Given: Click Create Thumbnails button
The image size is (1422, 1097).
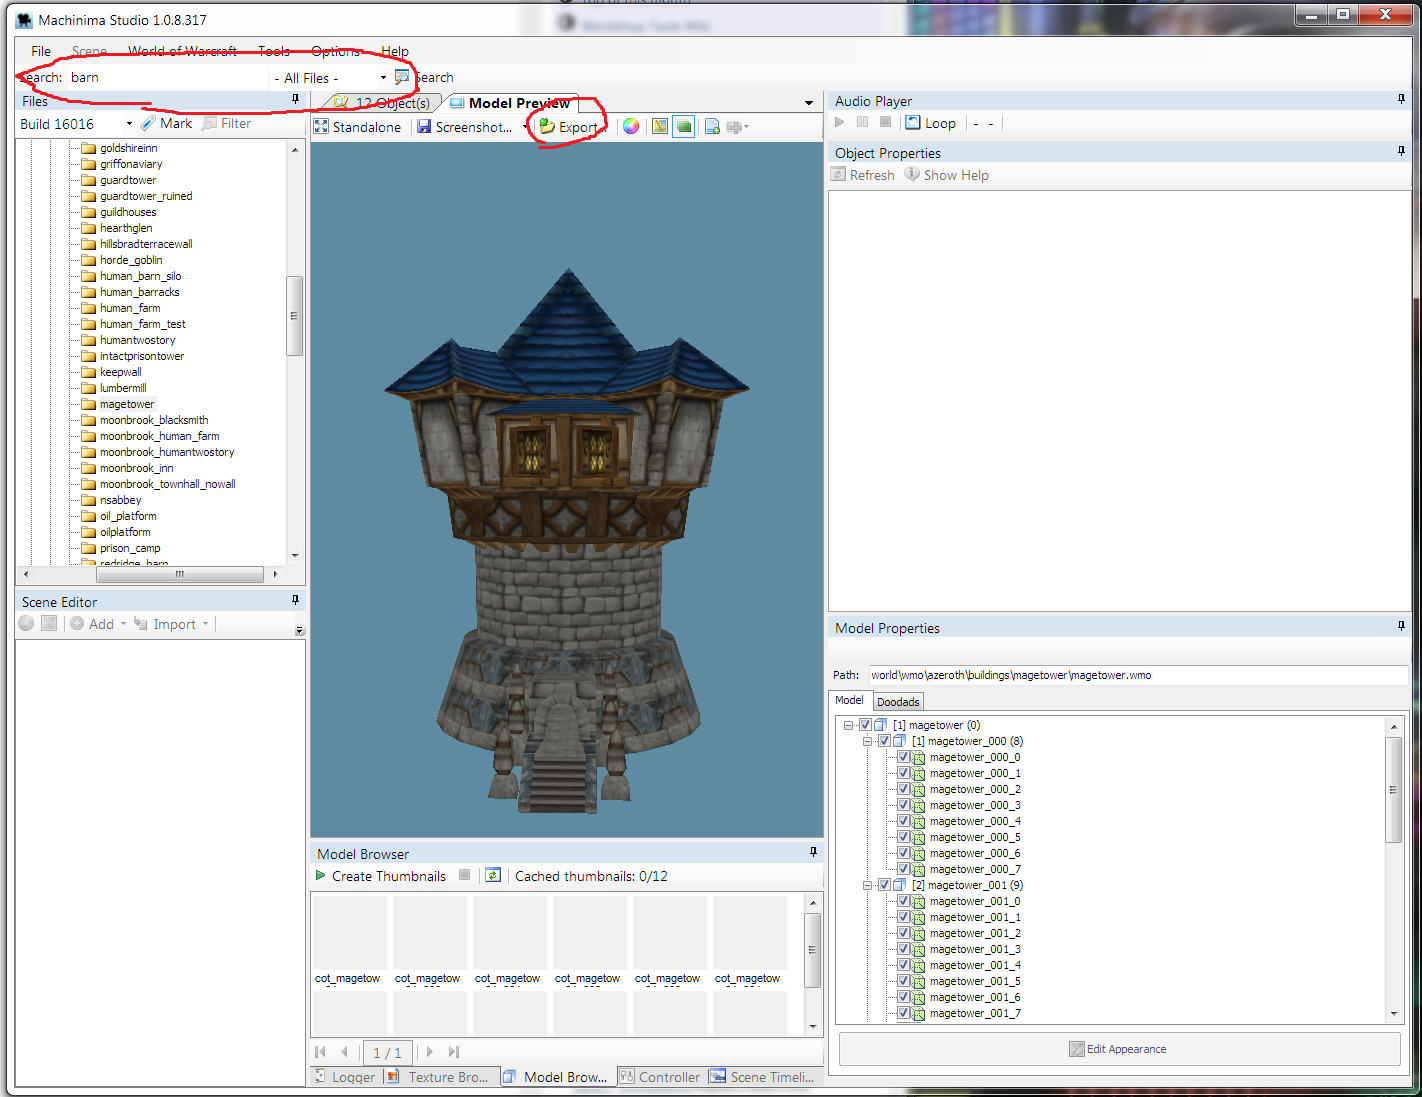Looking at the screenshot, I should (381, 876).
